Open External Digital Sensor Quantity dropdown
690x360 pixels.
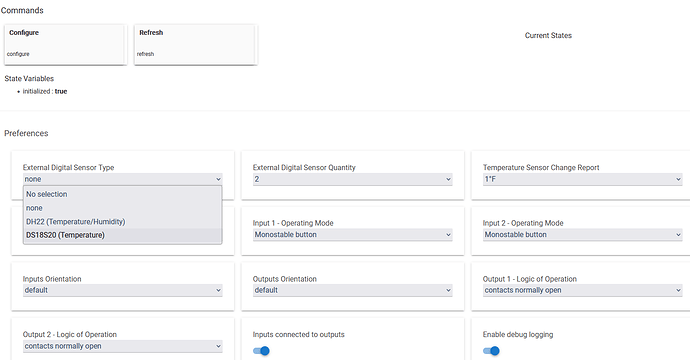coord(352,179)
